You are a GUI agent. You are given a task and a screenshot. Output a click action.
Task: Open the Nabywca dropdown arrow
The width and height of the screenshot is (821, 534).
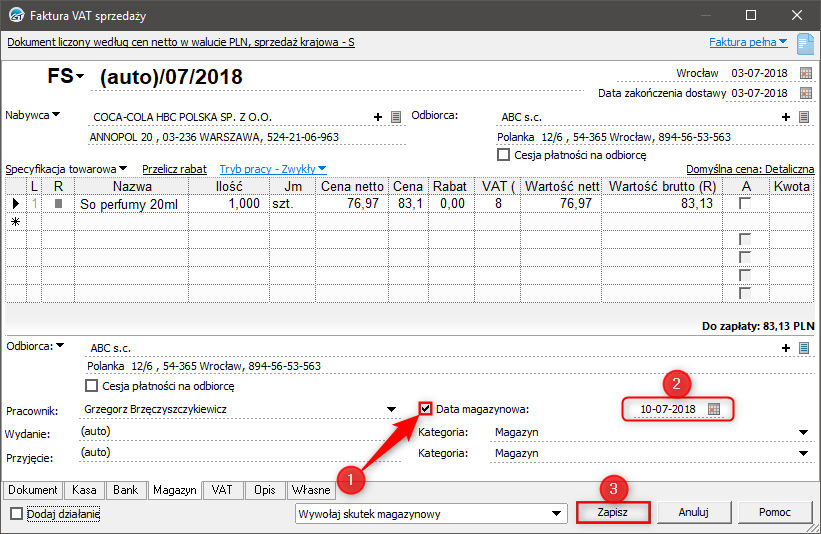pos(56,114)
